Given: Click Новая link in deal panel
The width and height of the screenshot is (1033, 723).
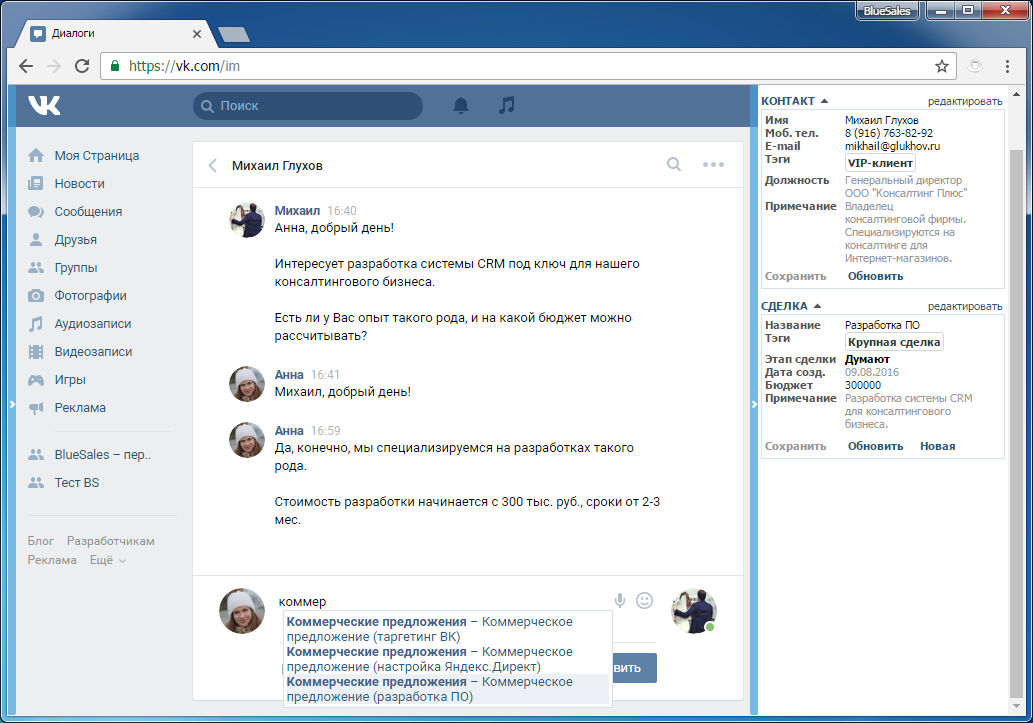Looking at the screenshot, I should [937, 446].
